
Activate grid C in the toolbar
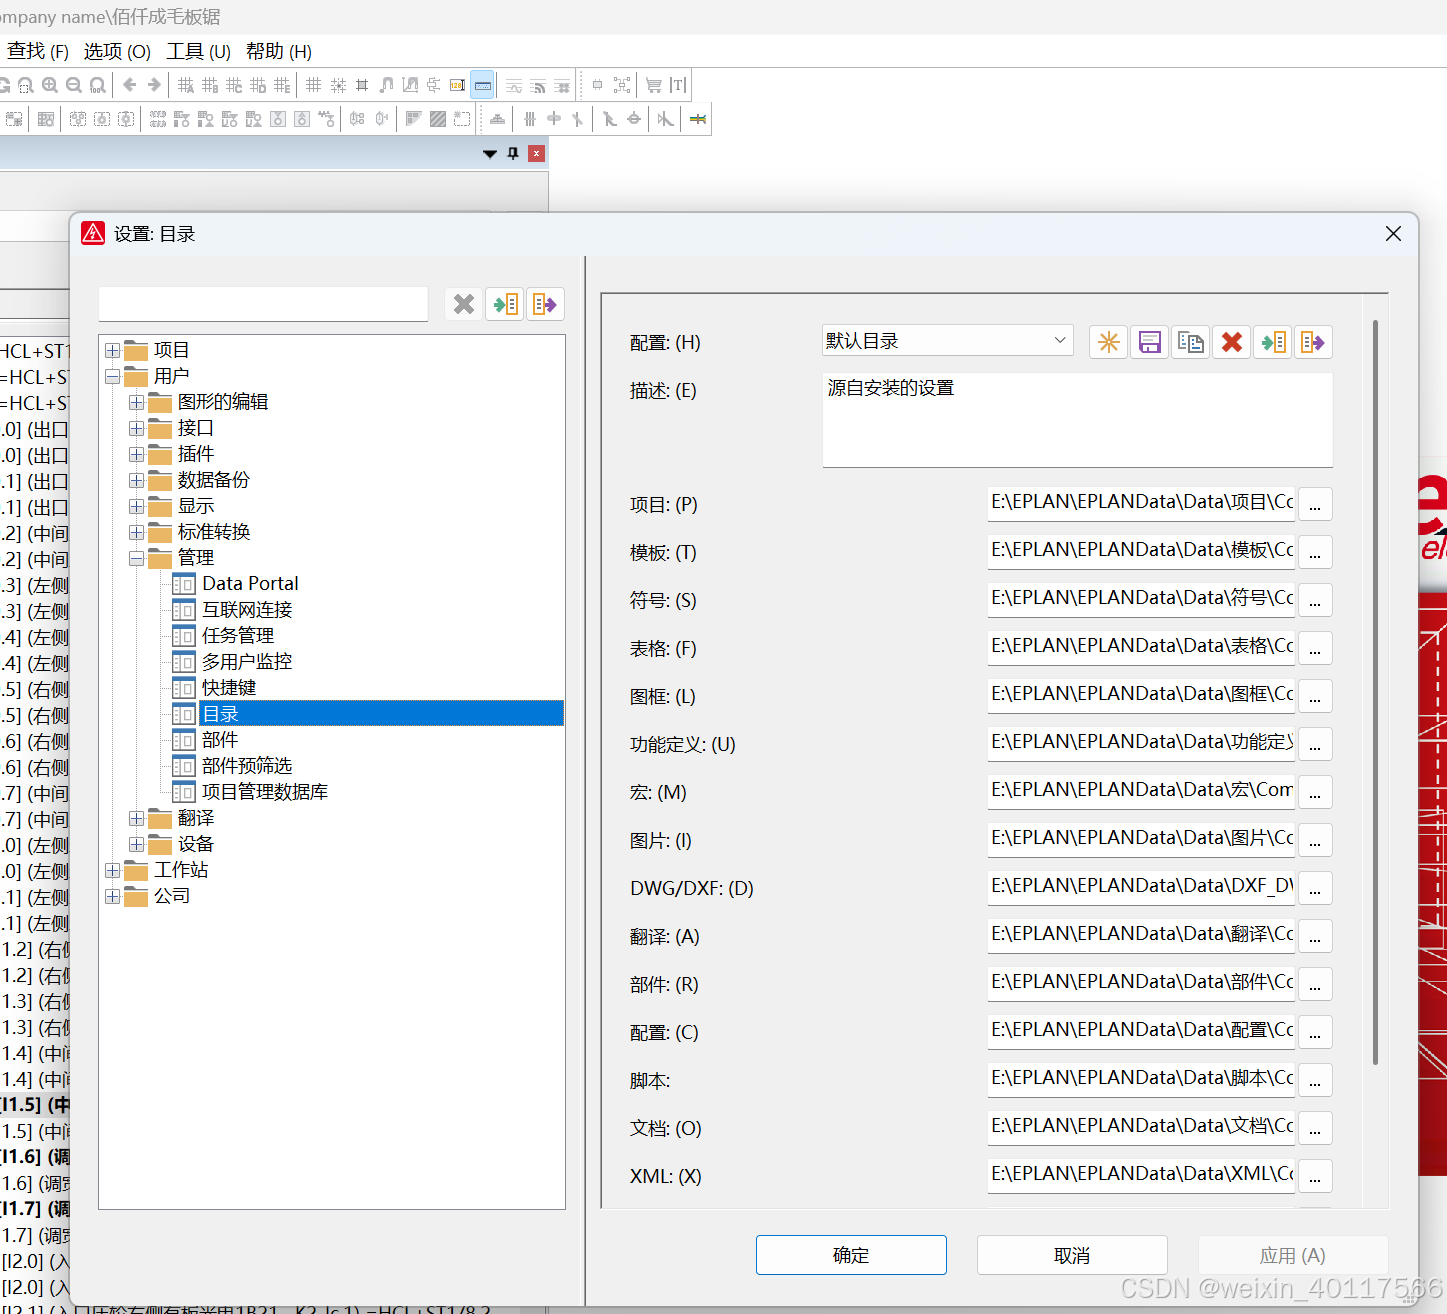[234, 85]
